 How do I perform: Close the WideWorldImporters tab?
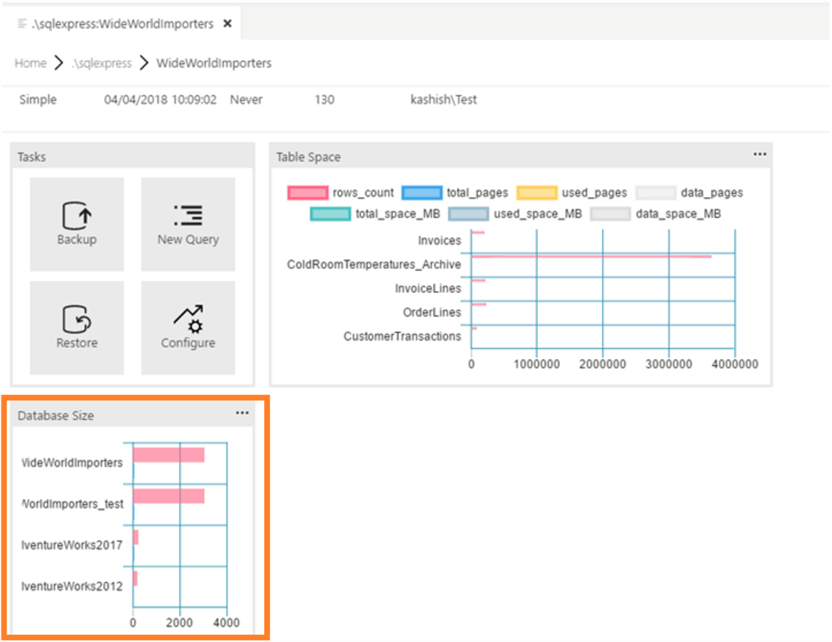[227, 23]
